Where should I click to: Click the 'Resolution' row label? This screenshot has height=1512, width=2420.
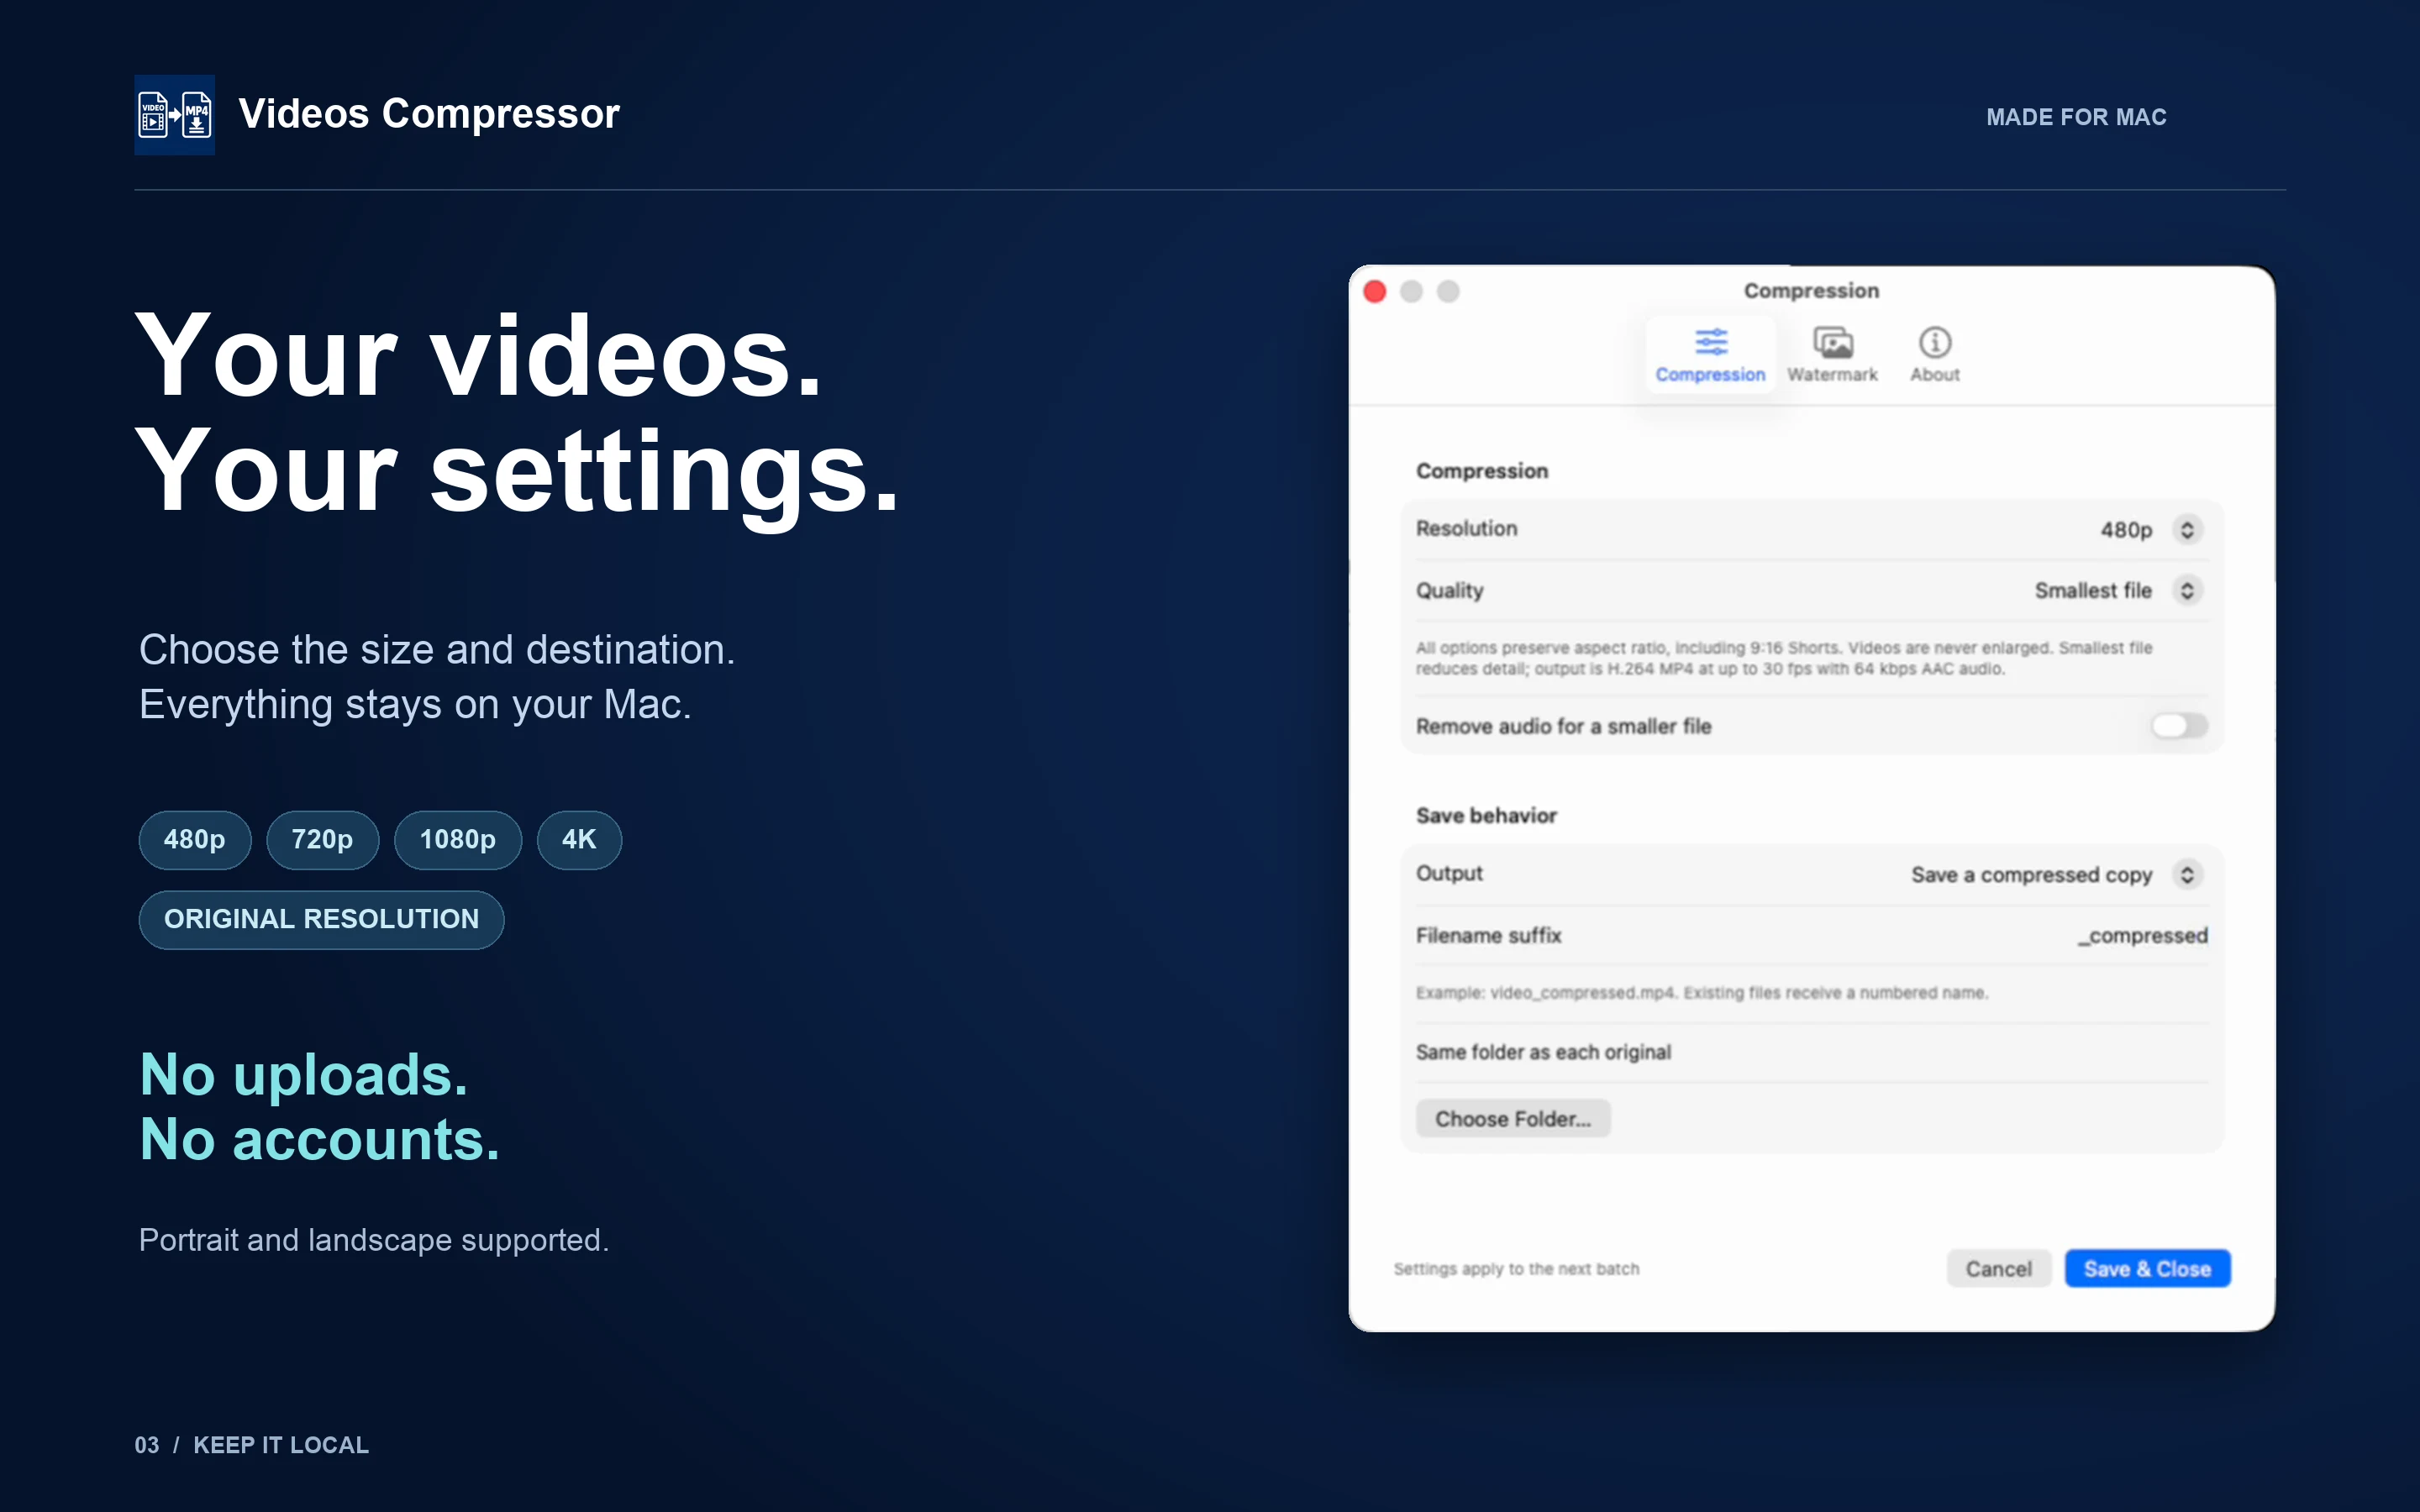(x=1466, y=528)
